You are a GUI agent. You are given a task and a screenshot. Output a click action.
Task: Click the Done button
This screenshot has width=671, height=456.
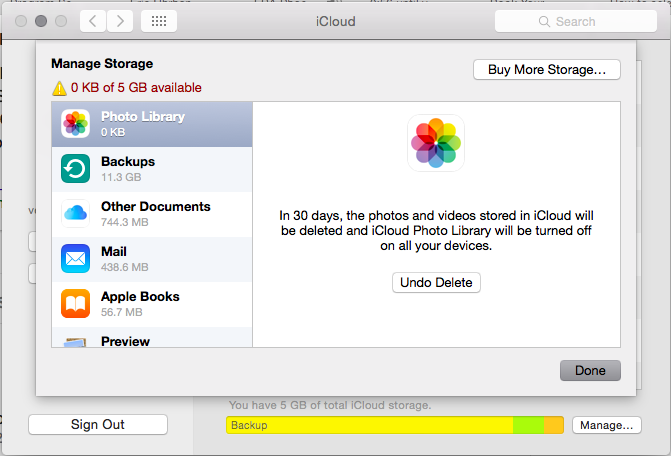(590, 370)
